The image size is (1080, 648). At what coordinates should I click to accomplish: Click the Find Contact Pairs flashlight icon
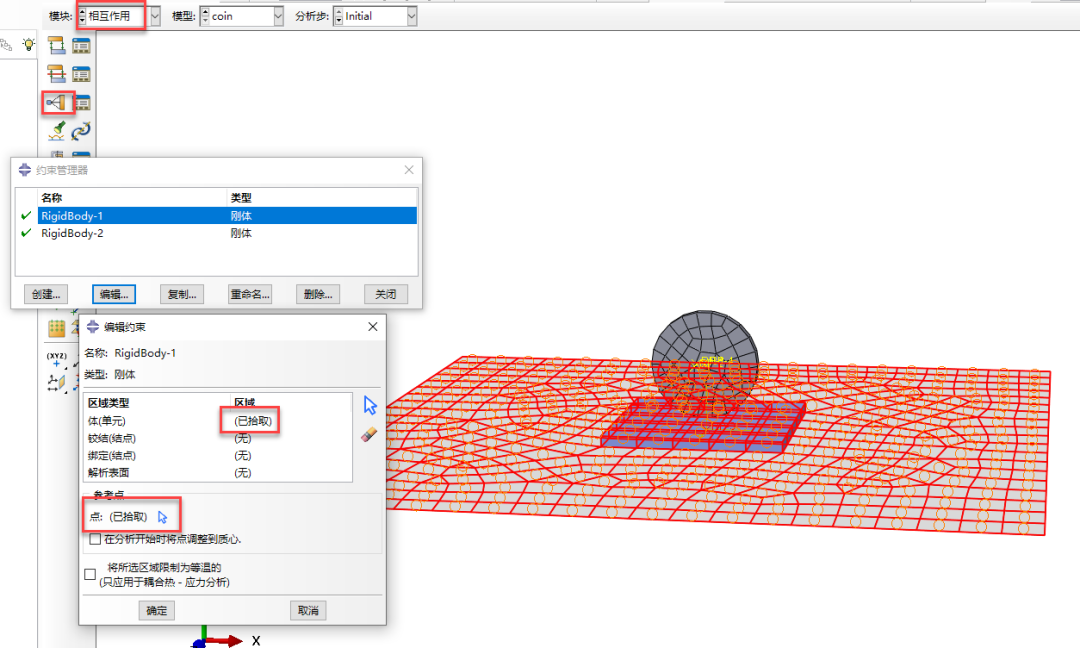pos(56,131)
